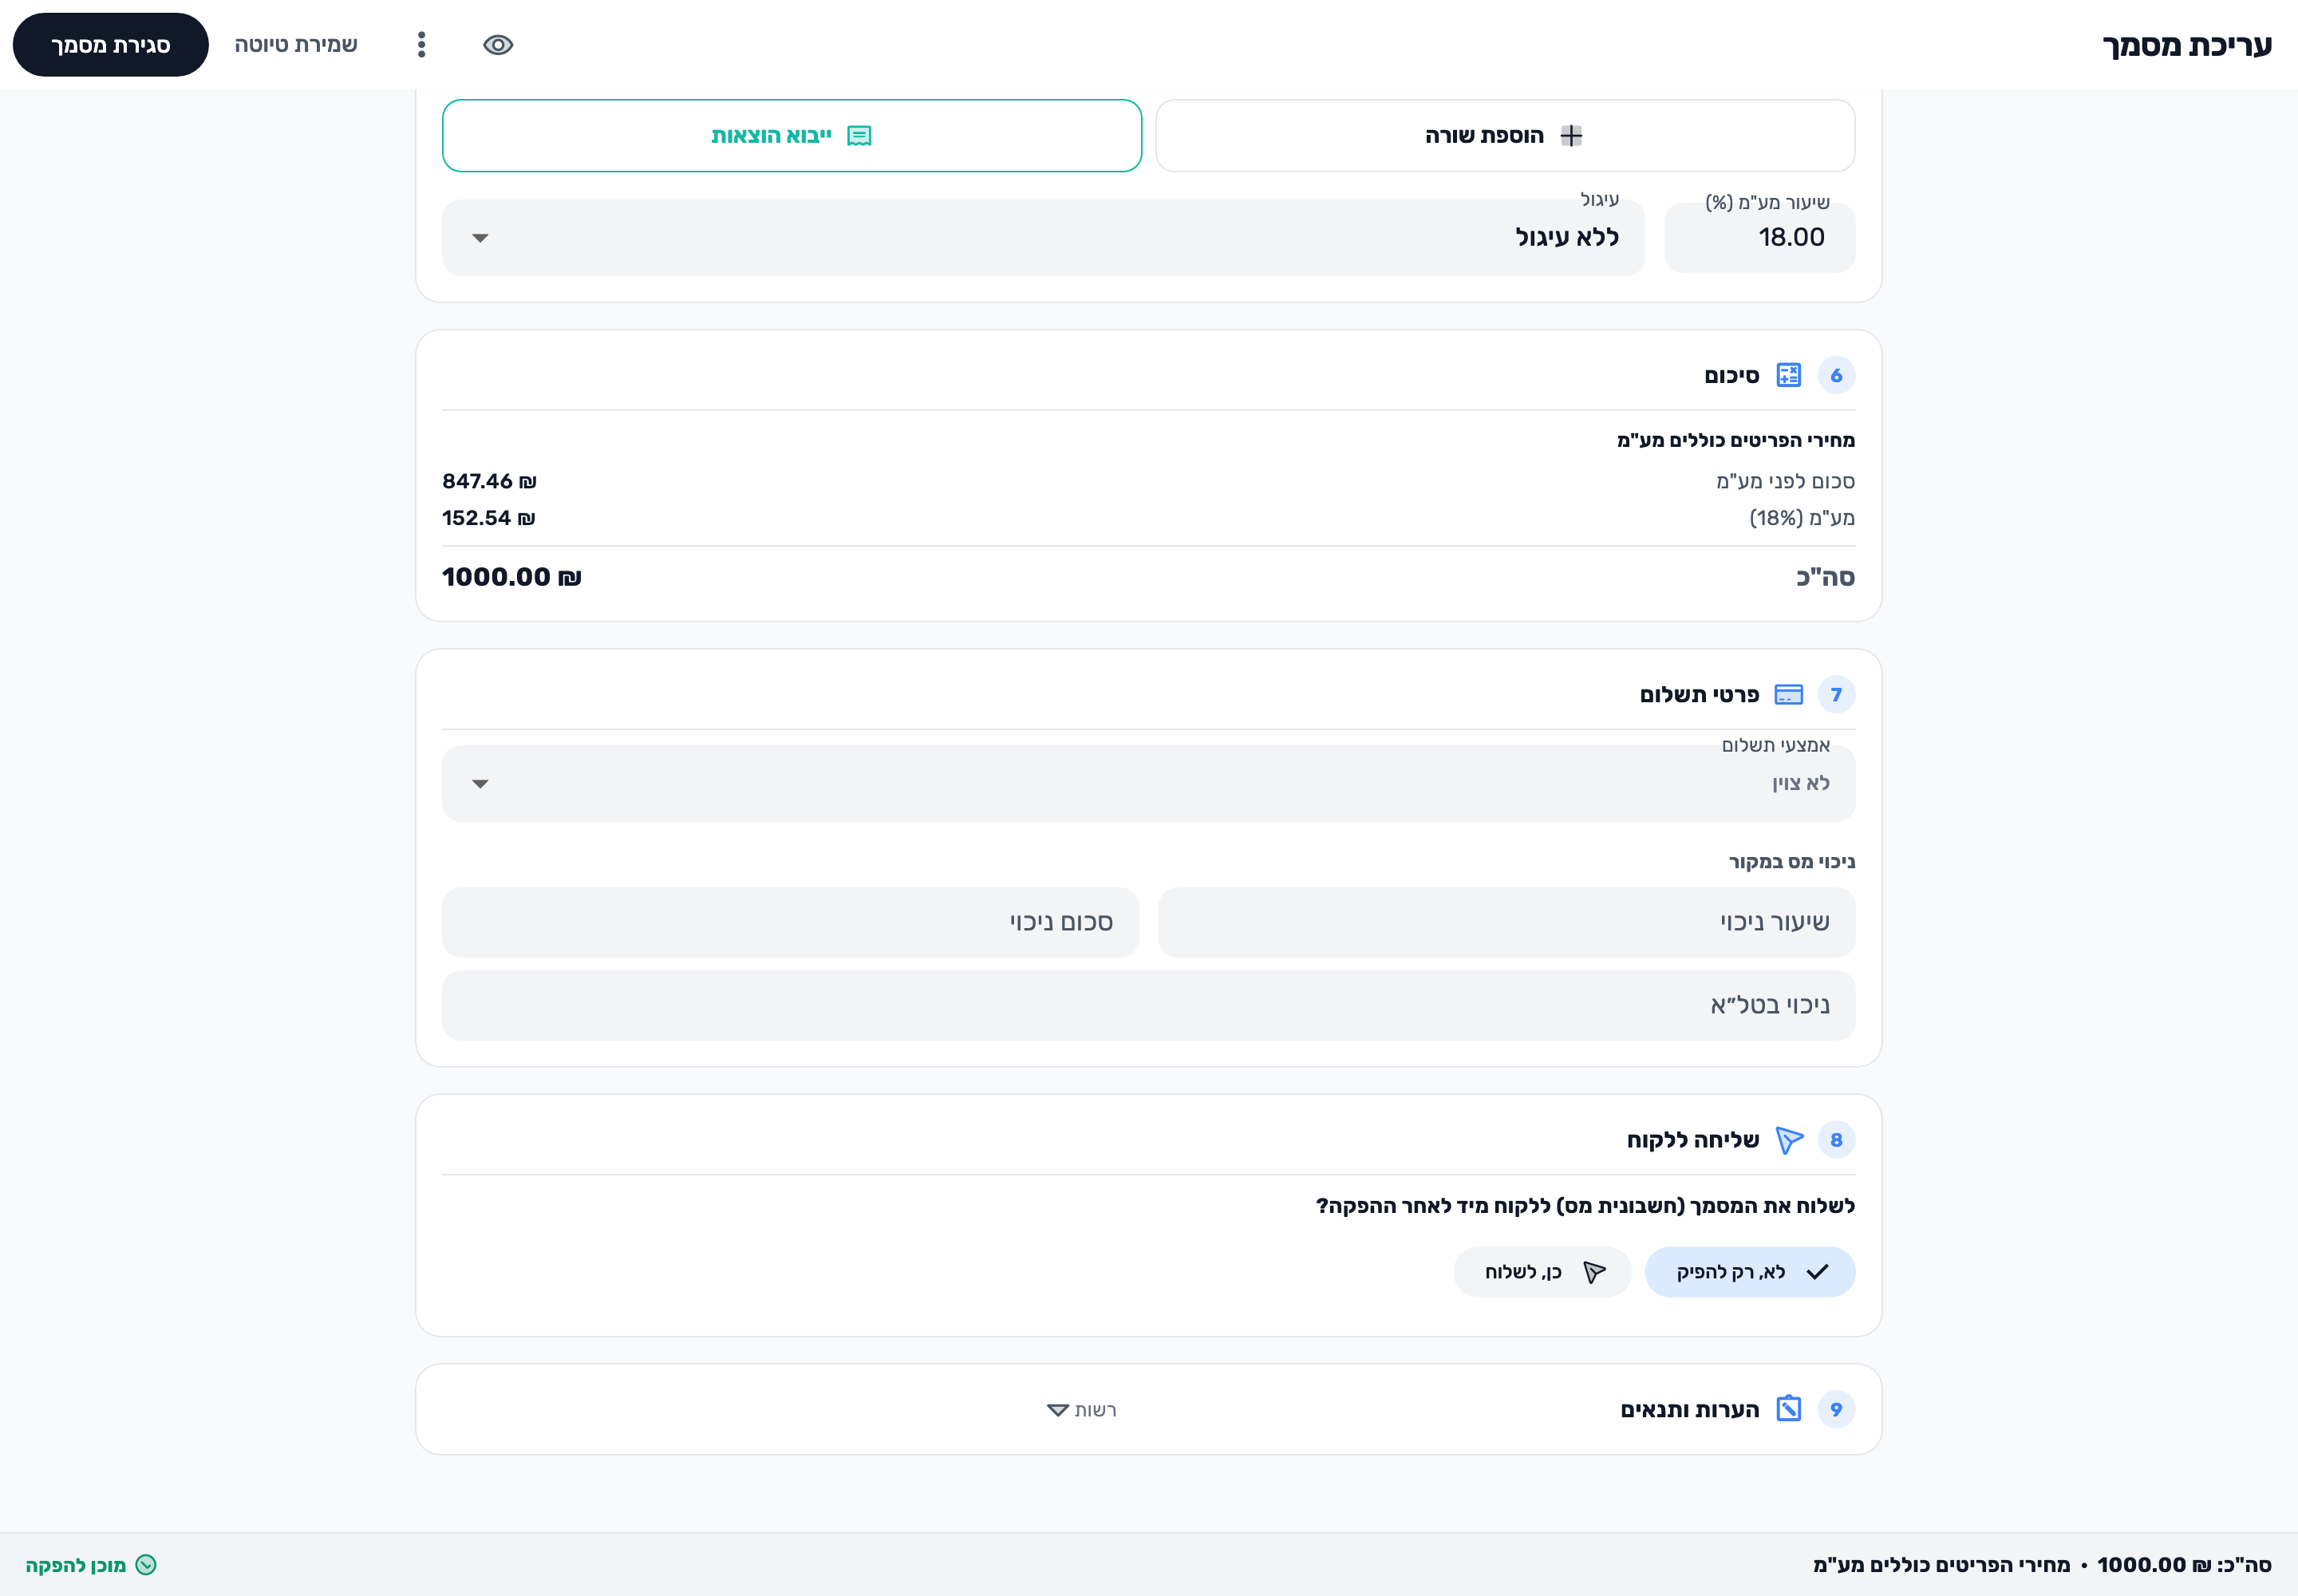
Task: Click the סכום ניכוי input field
Action: coord(790,922)
